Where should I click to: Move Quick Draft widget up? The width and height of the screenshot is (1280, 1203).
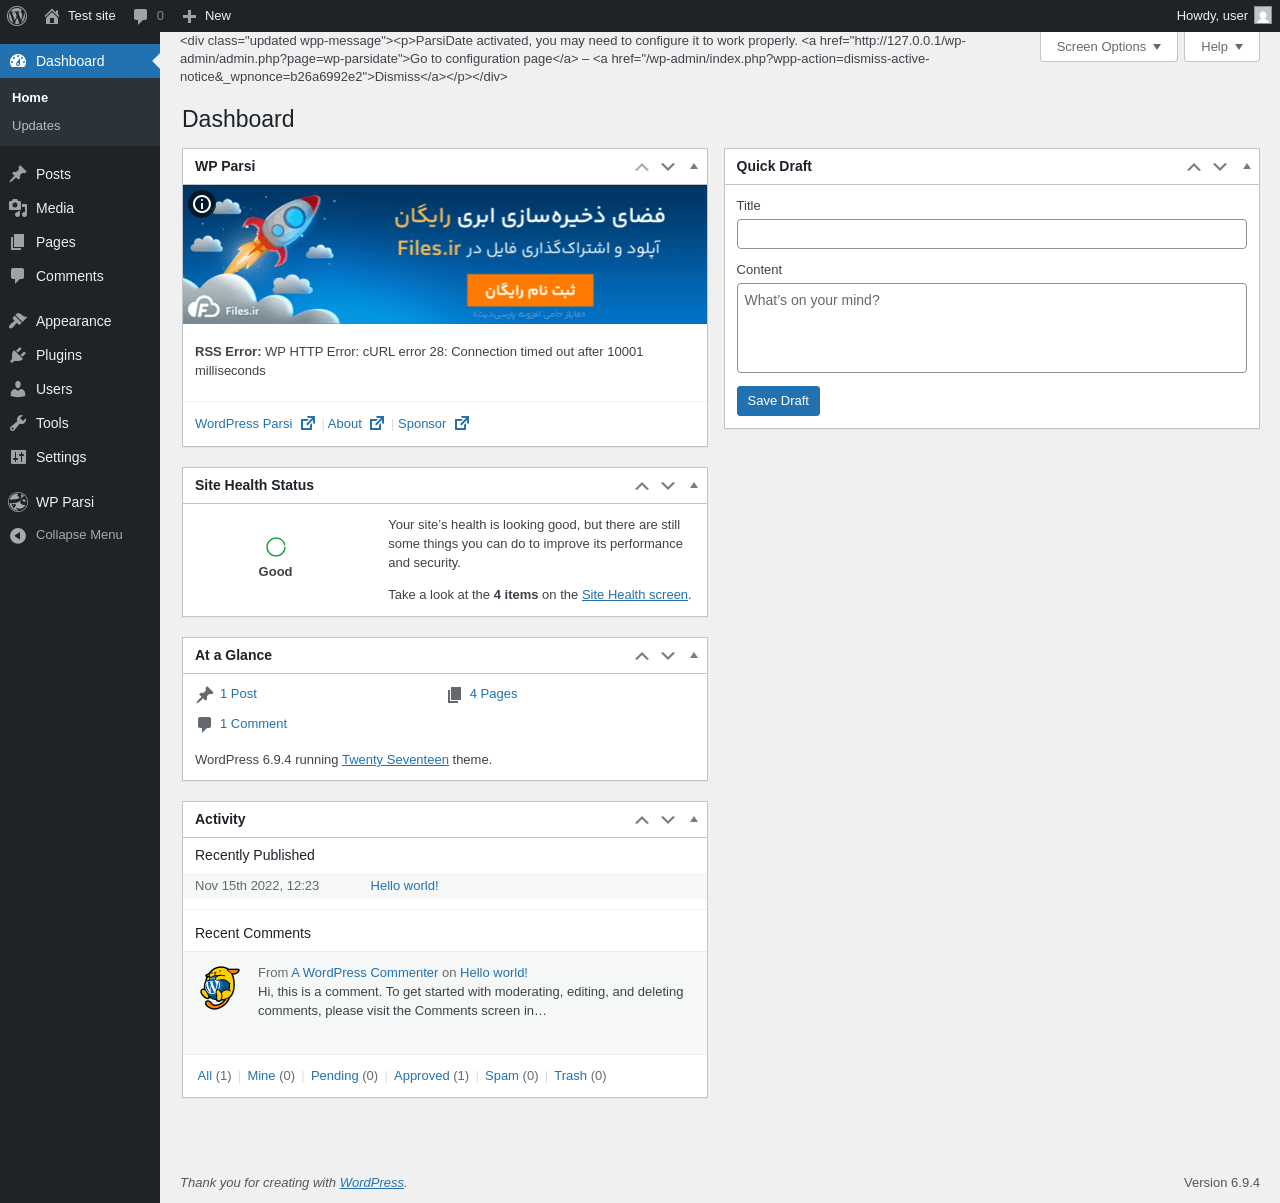tap(1194, 167)
